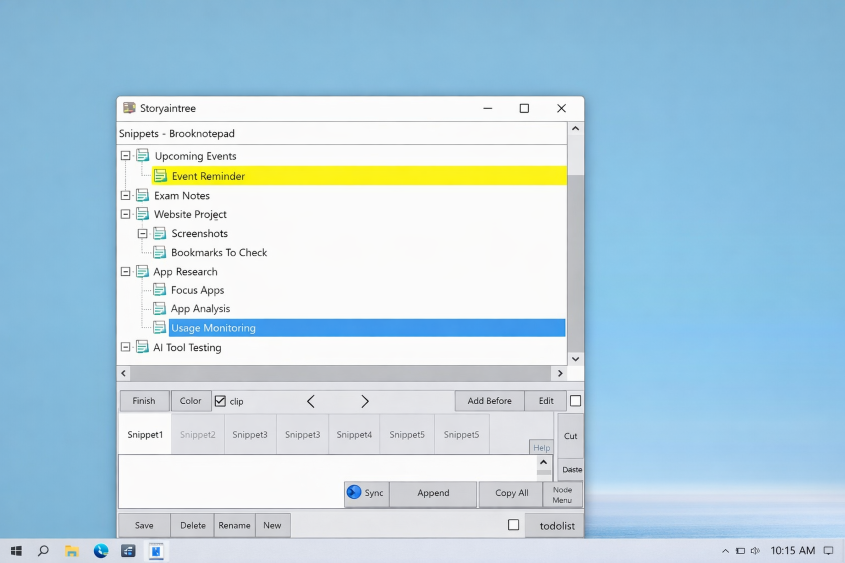
Task: Click the New button
Action: [272, 525]
